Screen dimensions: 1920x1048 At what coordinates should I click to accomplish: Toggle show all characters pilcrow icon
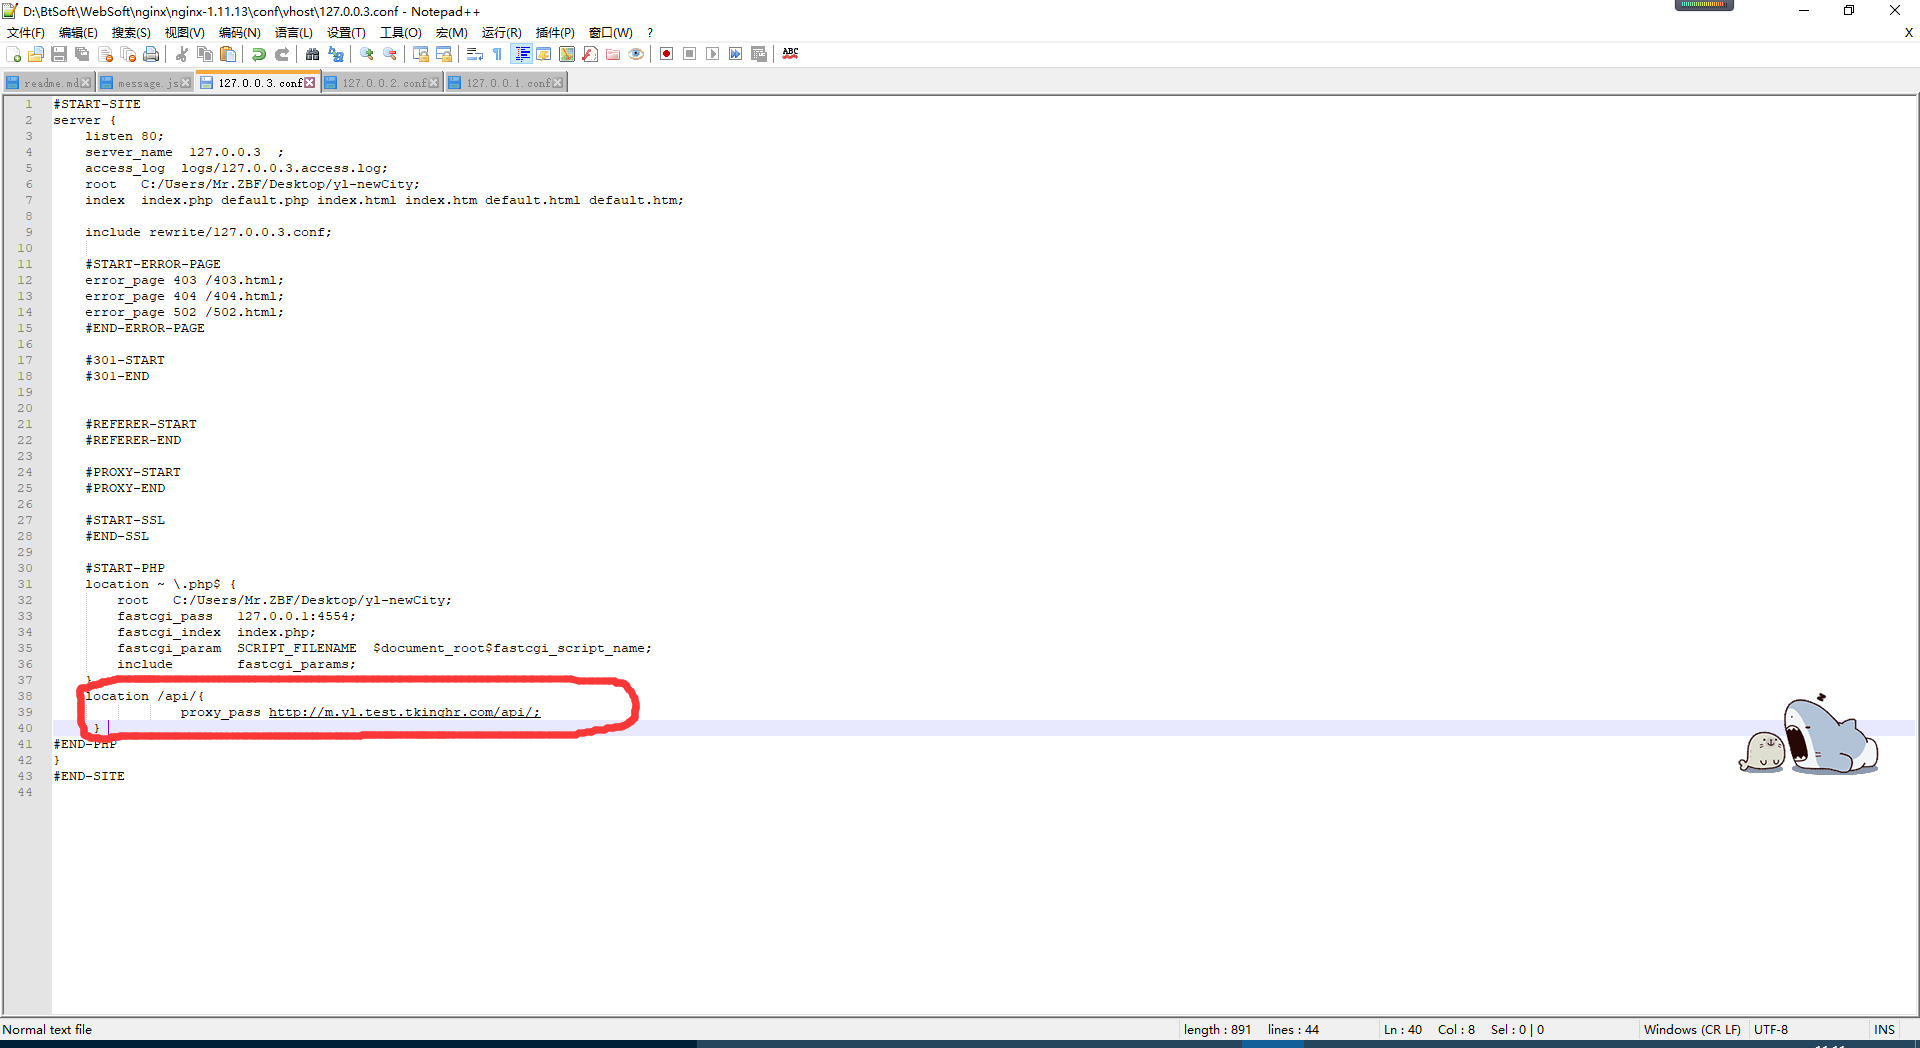(498, 54)
